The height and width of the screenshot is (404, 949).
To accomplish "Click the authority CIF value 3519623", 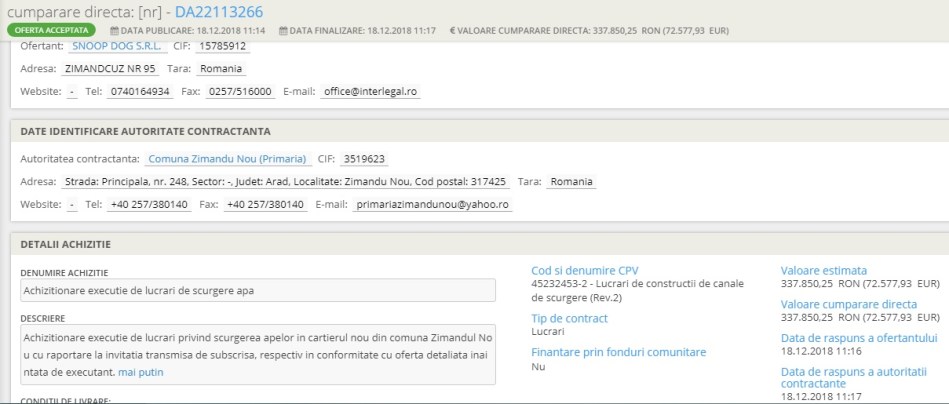I will click(x=365, y=159).
